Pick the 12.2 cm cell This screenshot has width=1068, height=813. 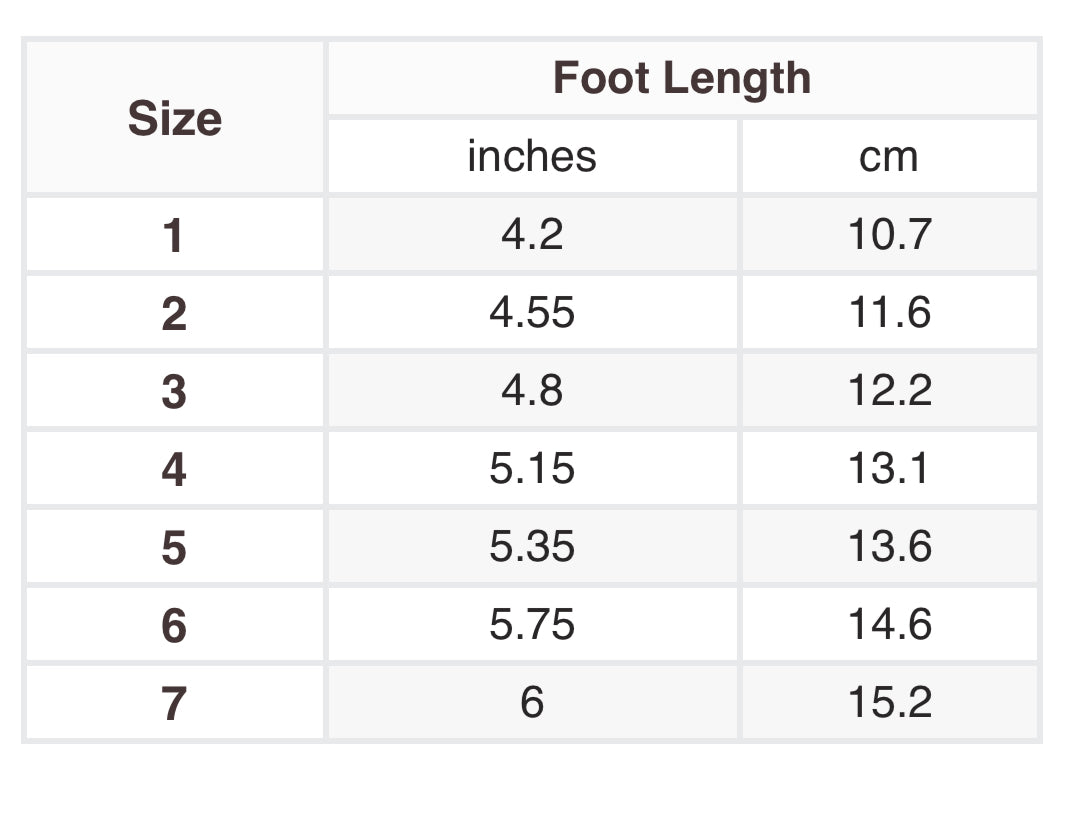point(889,391)
